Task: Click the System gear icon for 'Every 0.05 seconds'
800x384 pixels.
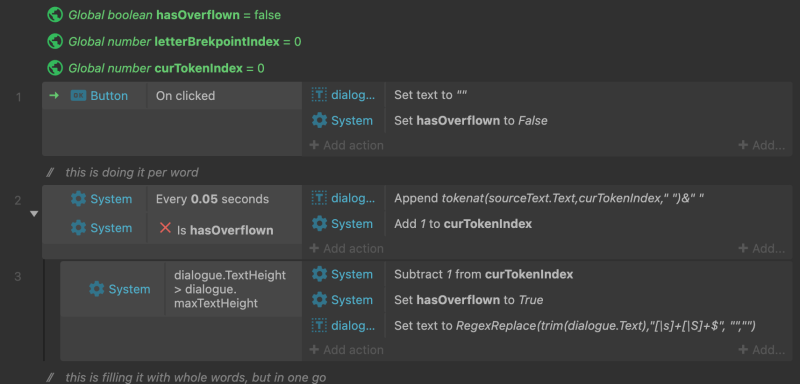Action: pos(78,199)
